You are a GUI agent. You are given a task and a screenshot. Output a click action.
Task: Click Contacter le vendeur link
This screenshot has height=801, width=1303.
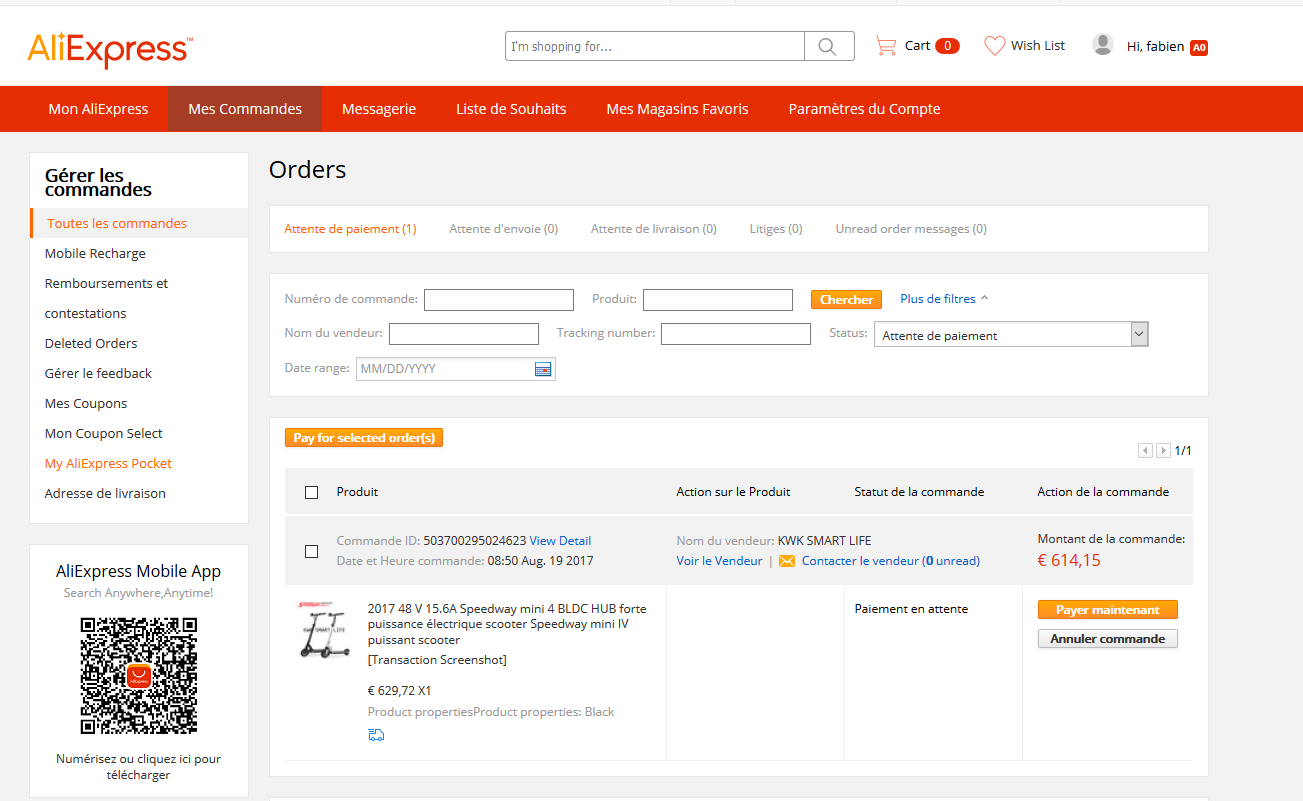tap(891, 561)
